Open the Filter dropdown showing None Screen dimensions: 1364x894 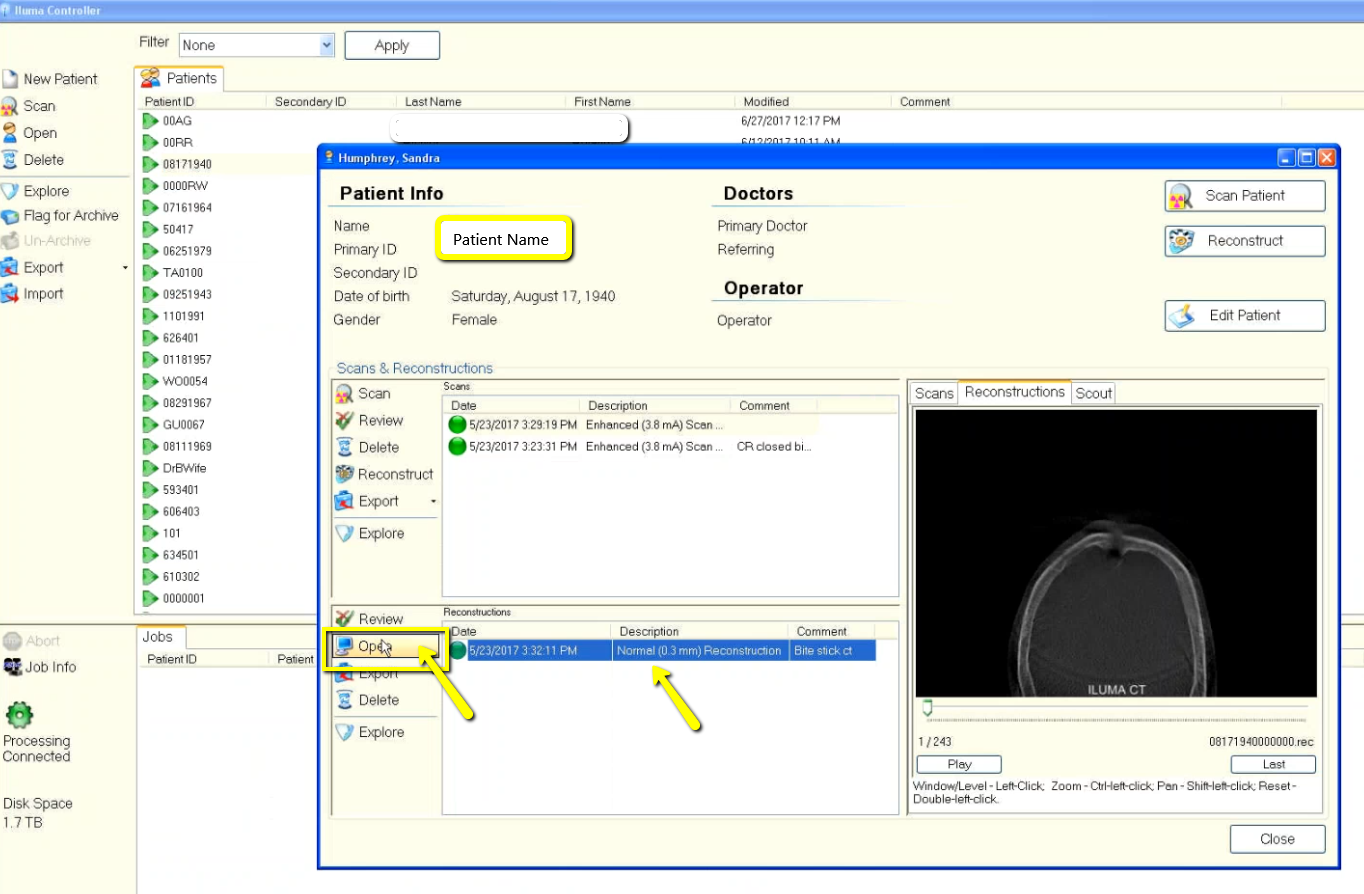pos(257,45)
